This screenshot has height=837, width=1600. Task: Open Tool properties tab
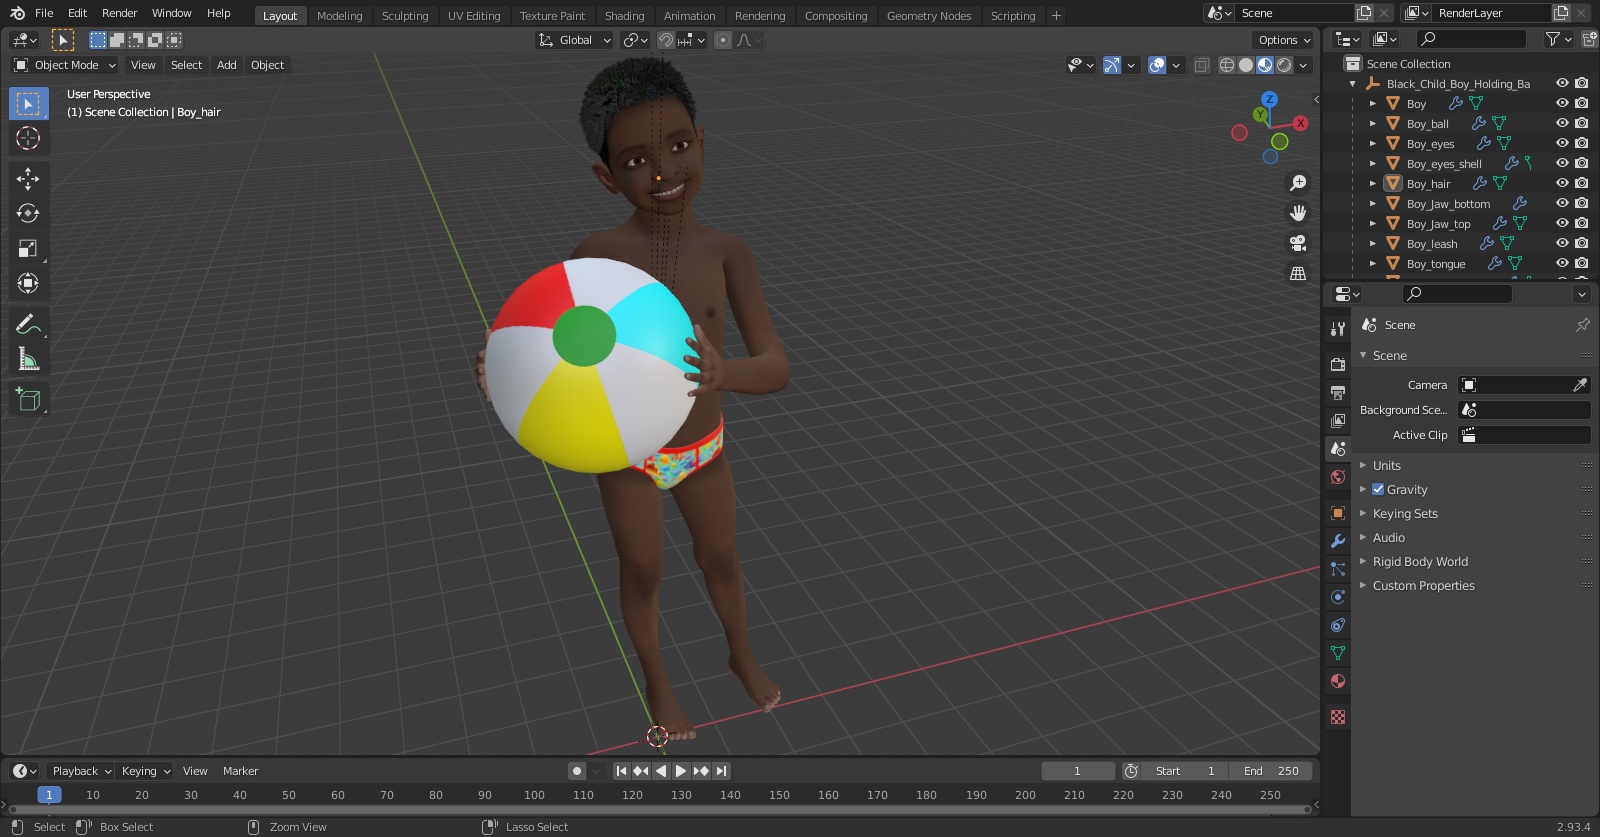point(1338,329)
